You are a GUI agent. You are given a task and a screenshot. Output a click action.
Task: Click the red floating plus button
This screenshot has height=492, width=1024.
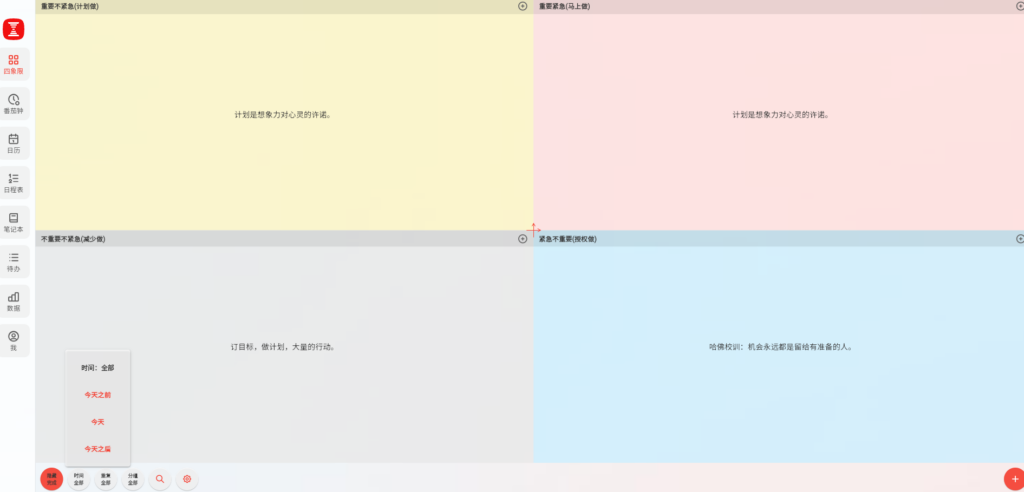[1013, 478]
